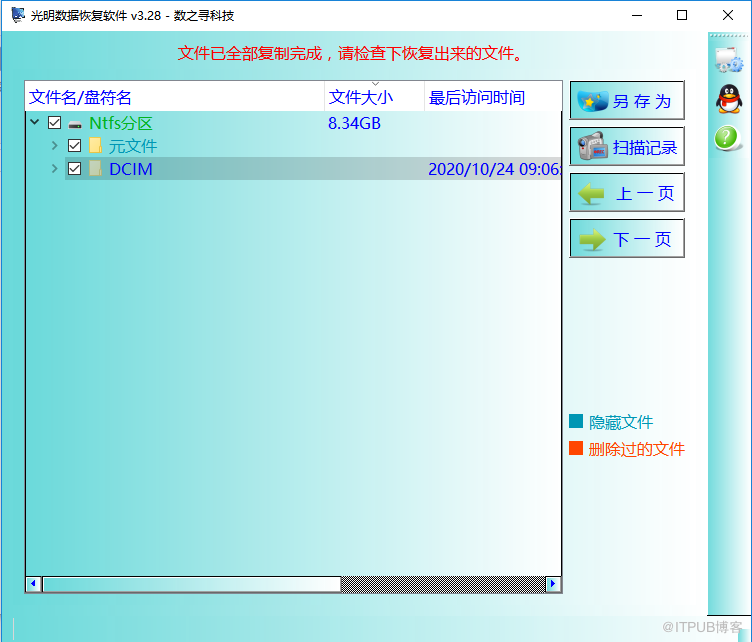Sort by 最后访问时间 column header
The width and height of the screenshot is (752, 642).
493,97
